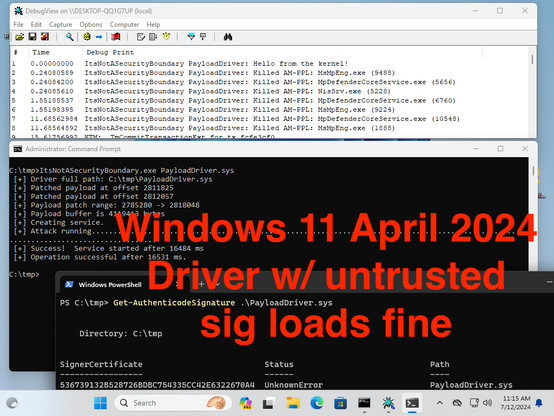The image size is (554, 416).
Task: Click 'Payload patch range' line in Command Prompt
Action: 107,205
